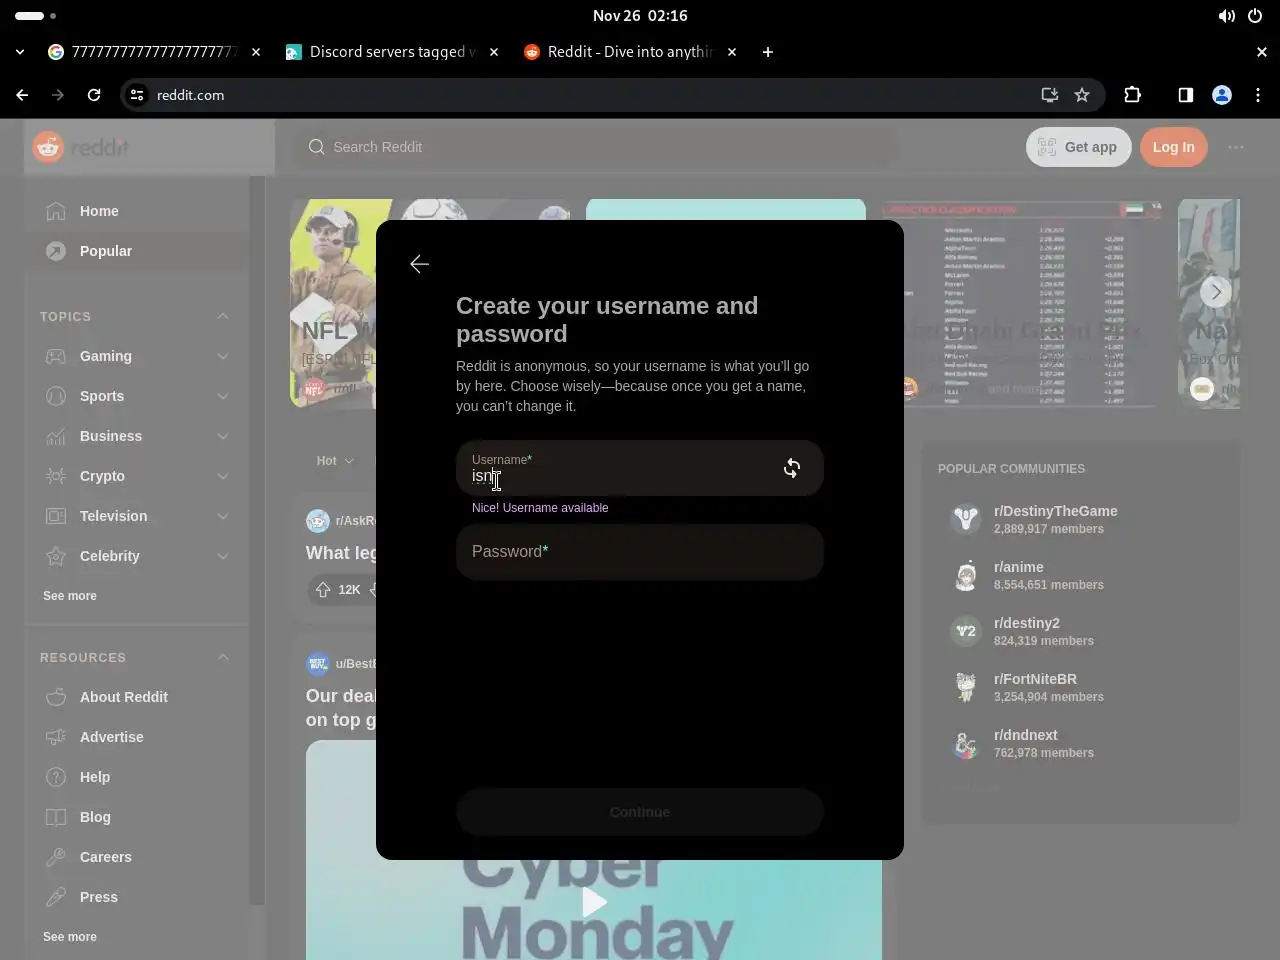This screenshot has height=960, width=1280.
Task: Go back in the browser
Action: coord(22,95)
